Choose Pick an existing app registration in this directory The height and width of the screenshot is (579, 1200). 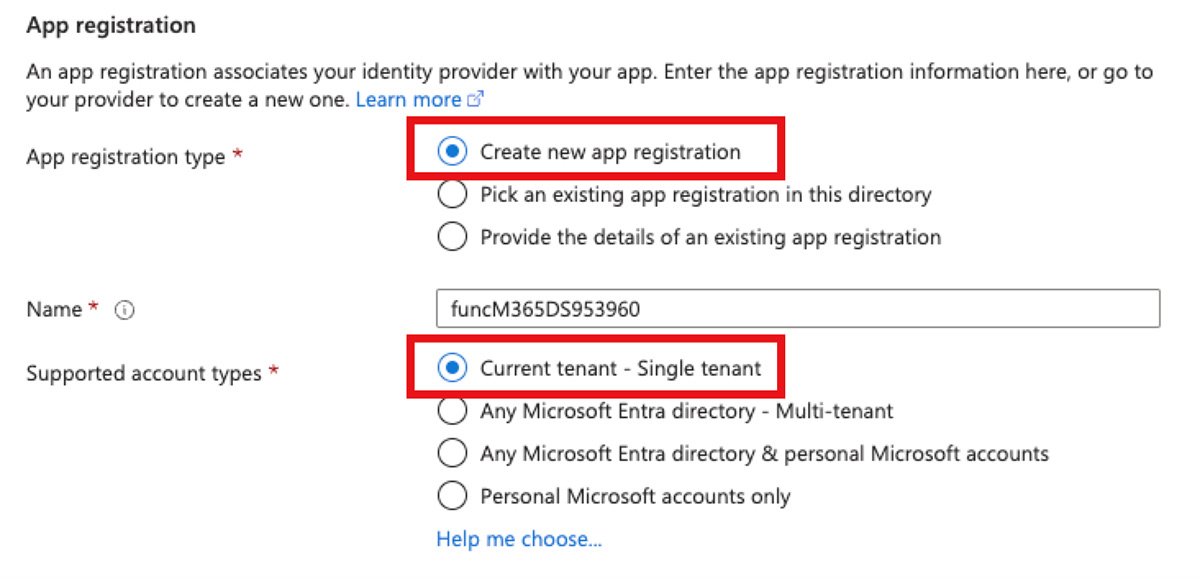click(452, 194)
